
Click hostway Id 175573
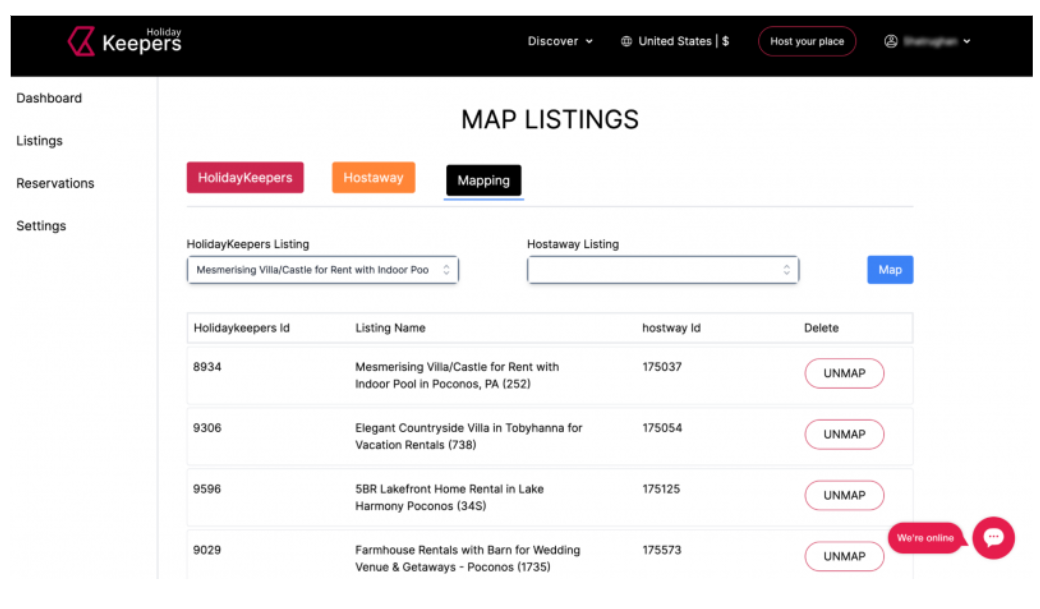click(662, 550)
